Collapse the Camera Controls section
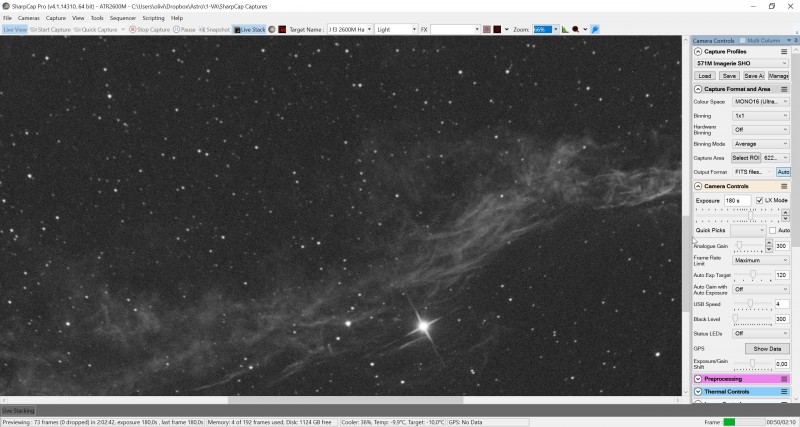800x427 pixels. click(698, 186)
